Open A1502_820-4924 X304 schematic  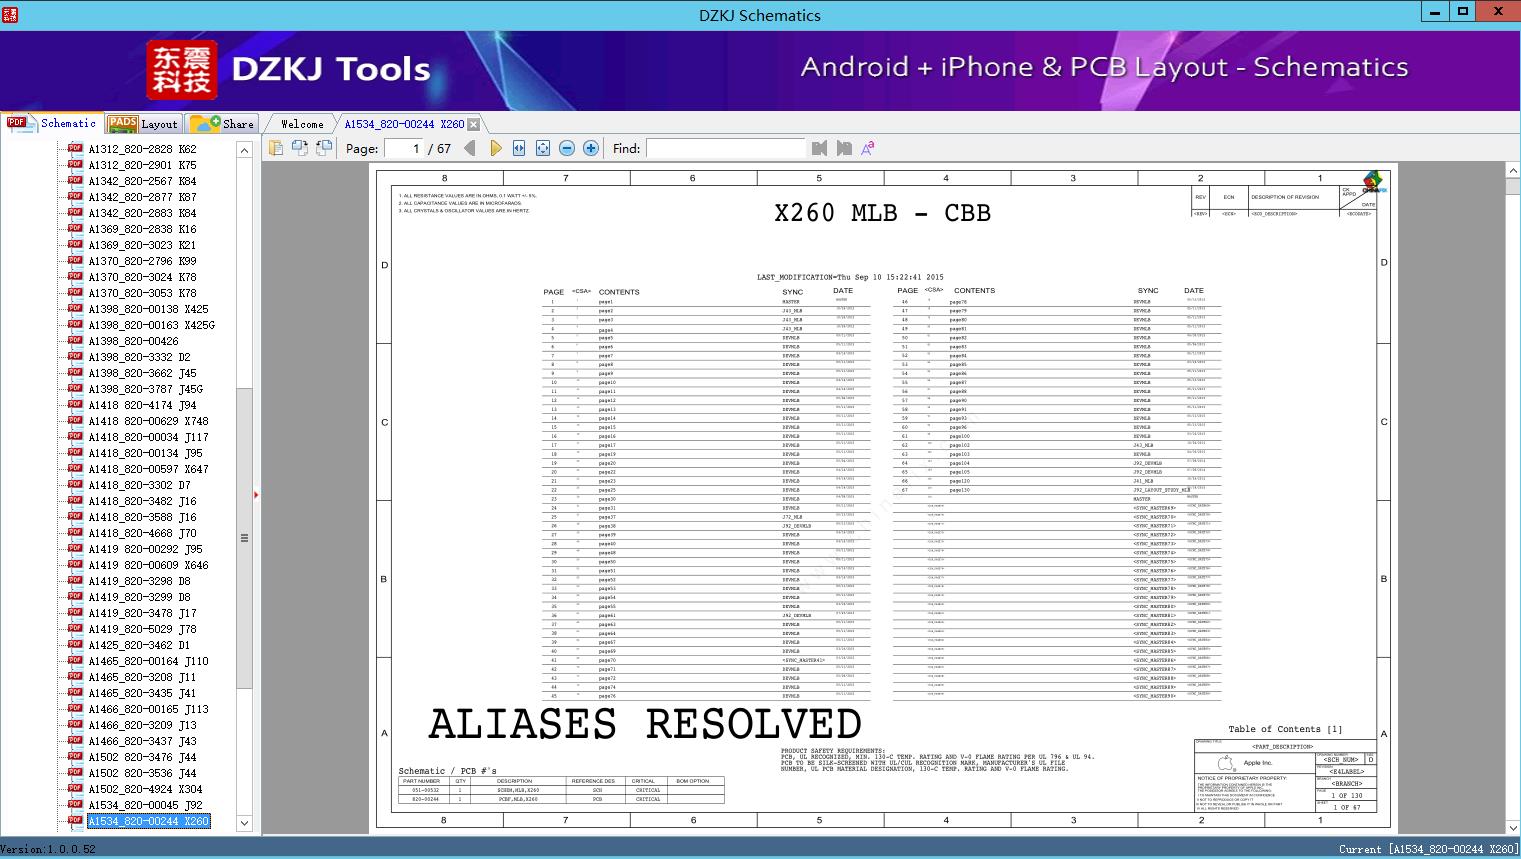pyautogui.click(x=145, y=789)
